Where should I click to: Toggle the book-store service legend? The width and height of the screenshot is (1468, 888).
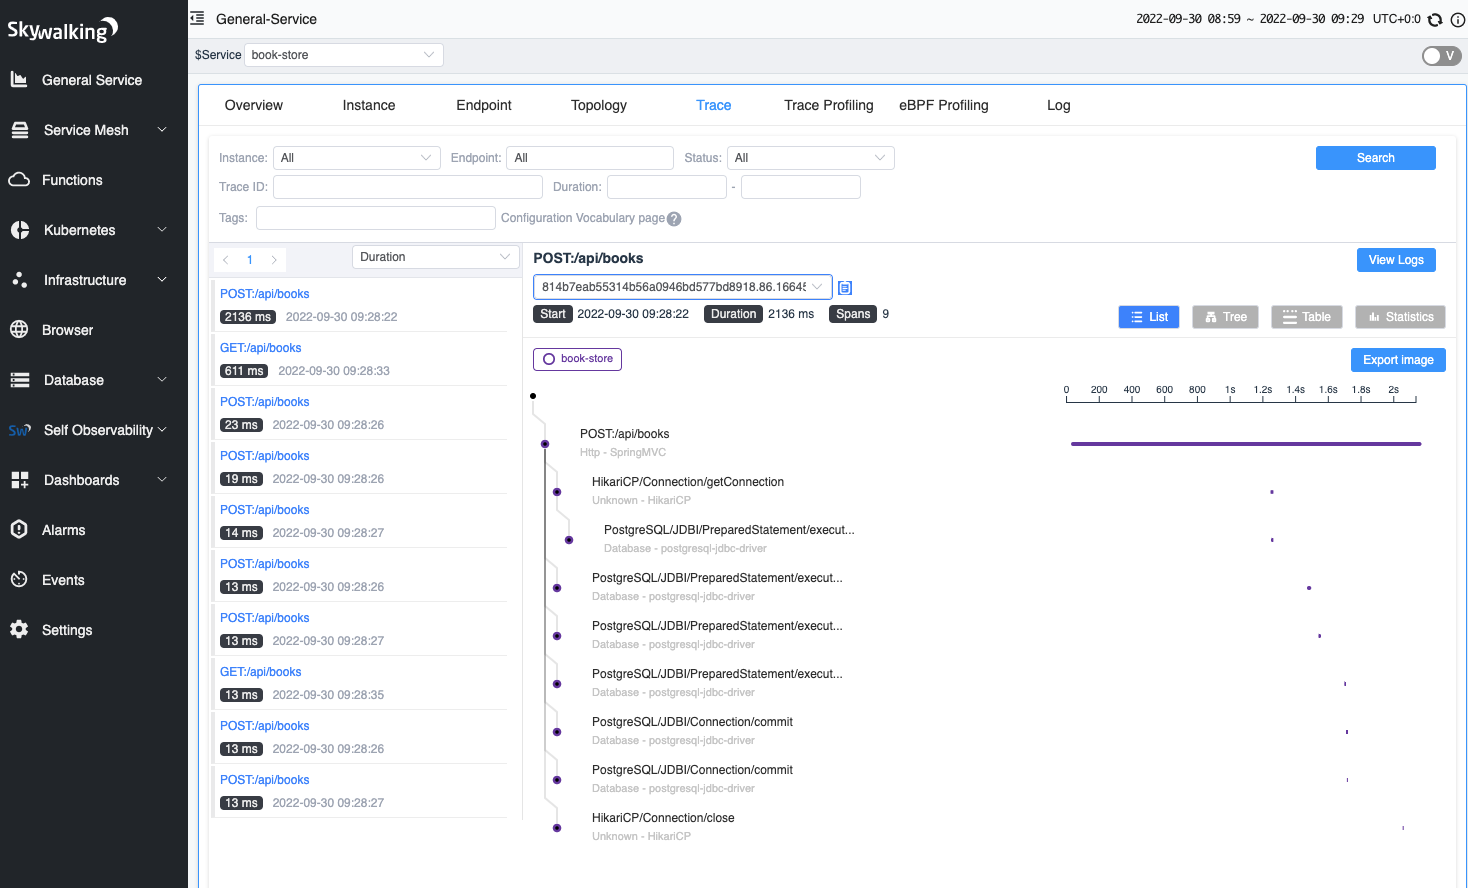[x=578, y=359]
